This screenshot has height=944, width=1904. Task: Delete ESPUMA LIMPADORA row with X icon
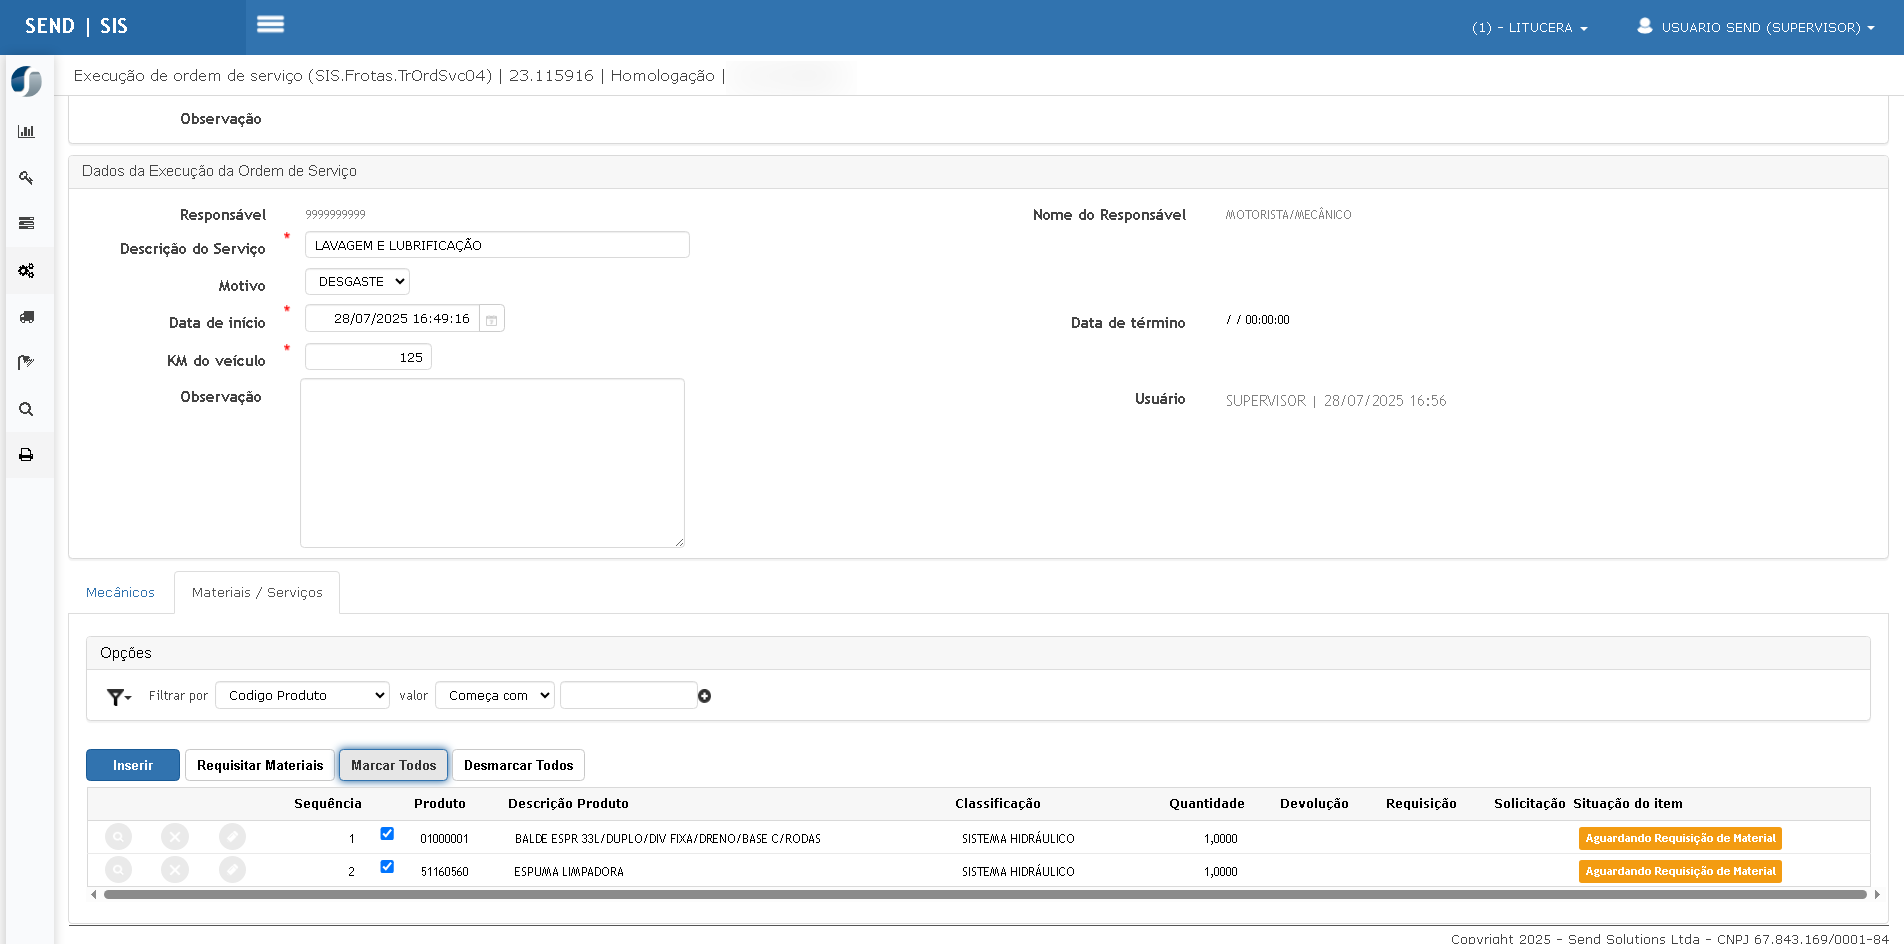[x=175, y=870]
